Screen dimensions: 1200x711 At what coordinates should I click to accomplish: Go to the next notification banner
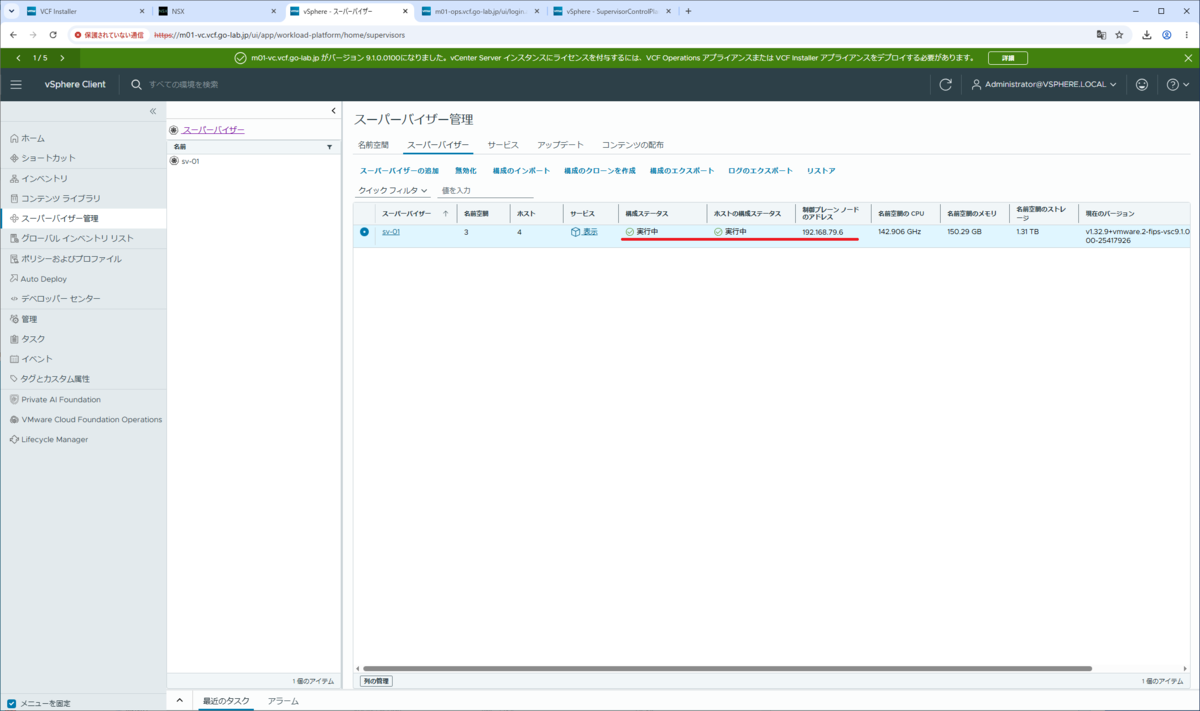(x=62, y=58)
